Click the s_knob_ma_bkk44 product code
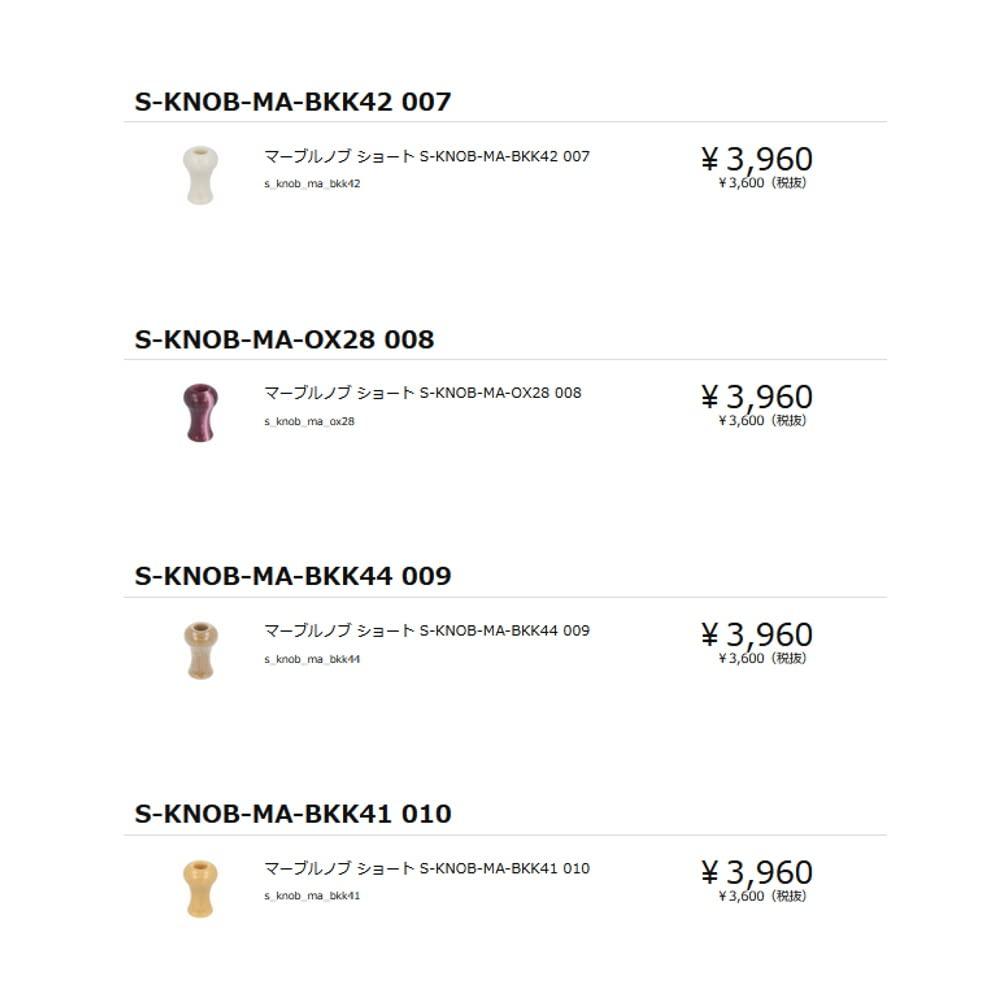Image resolution: width=1000 pixels, height=1000 pixels. [x=312, y=659]
